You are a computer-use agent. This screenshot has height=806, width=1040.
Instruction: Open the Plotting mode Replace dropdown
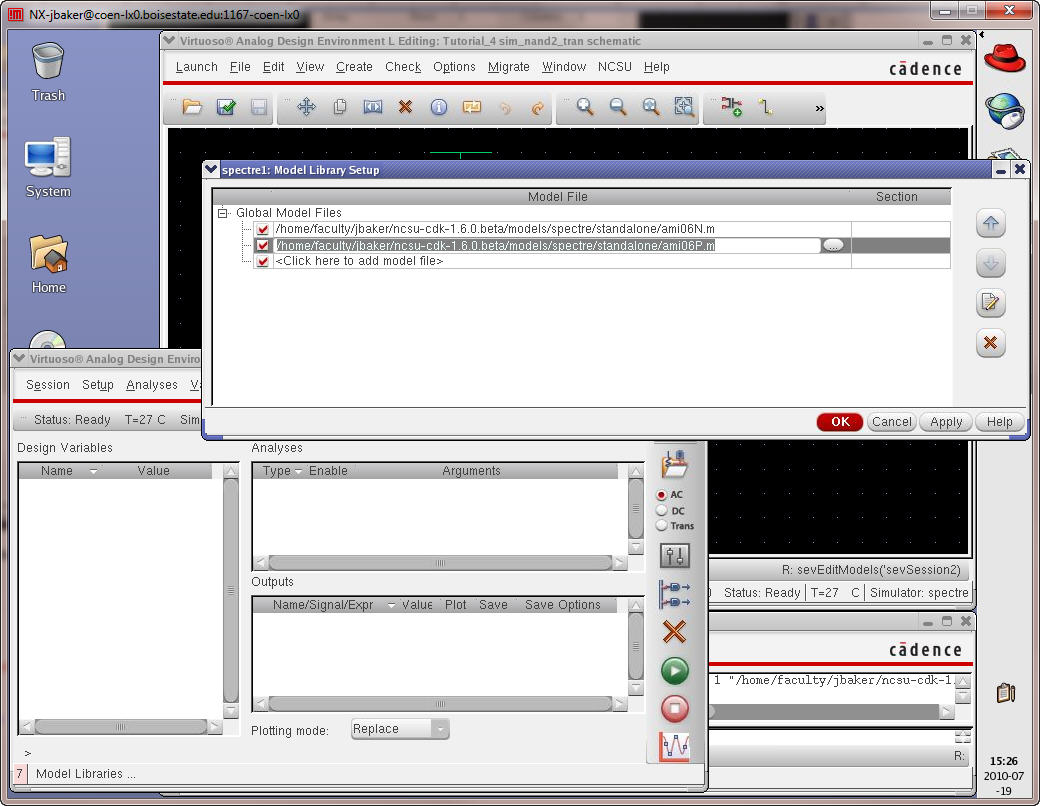click(400, 729)
